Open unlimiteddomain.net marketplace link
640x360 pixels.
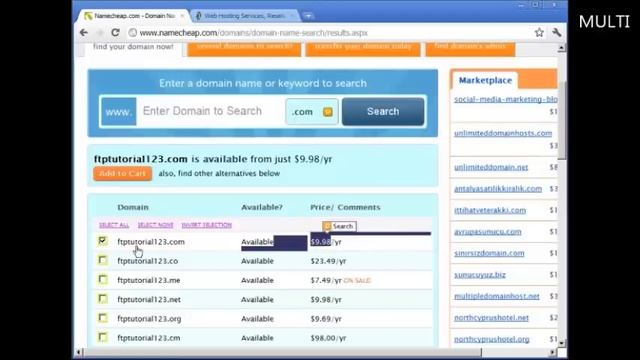click(x=491, y=167)
